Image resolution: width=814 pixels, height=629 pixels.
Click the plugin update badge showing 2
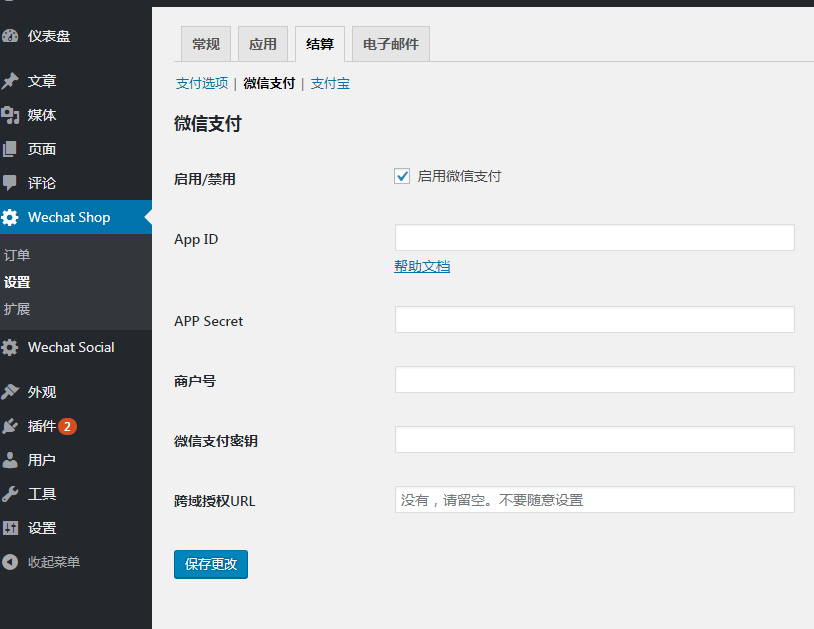(67, 427)
